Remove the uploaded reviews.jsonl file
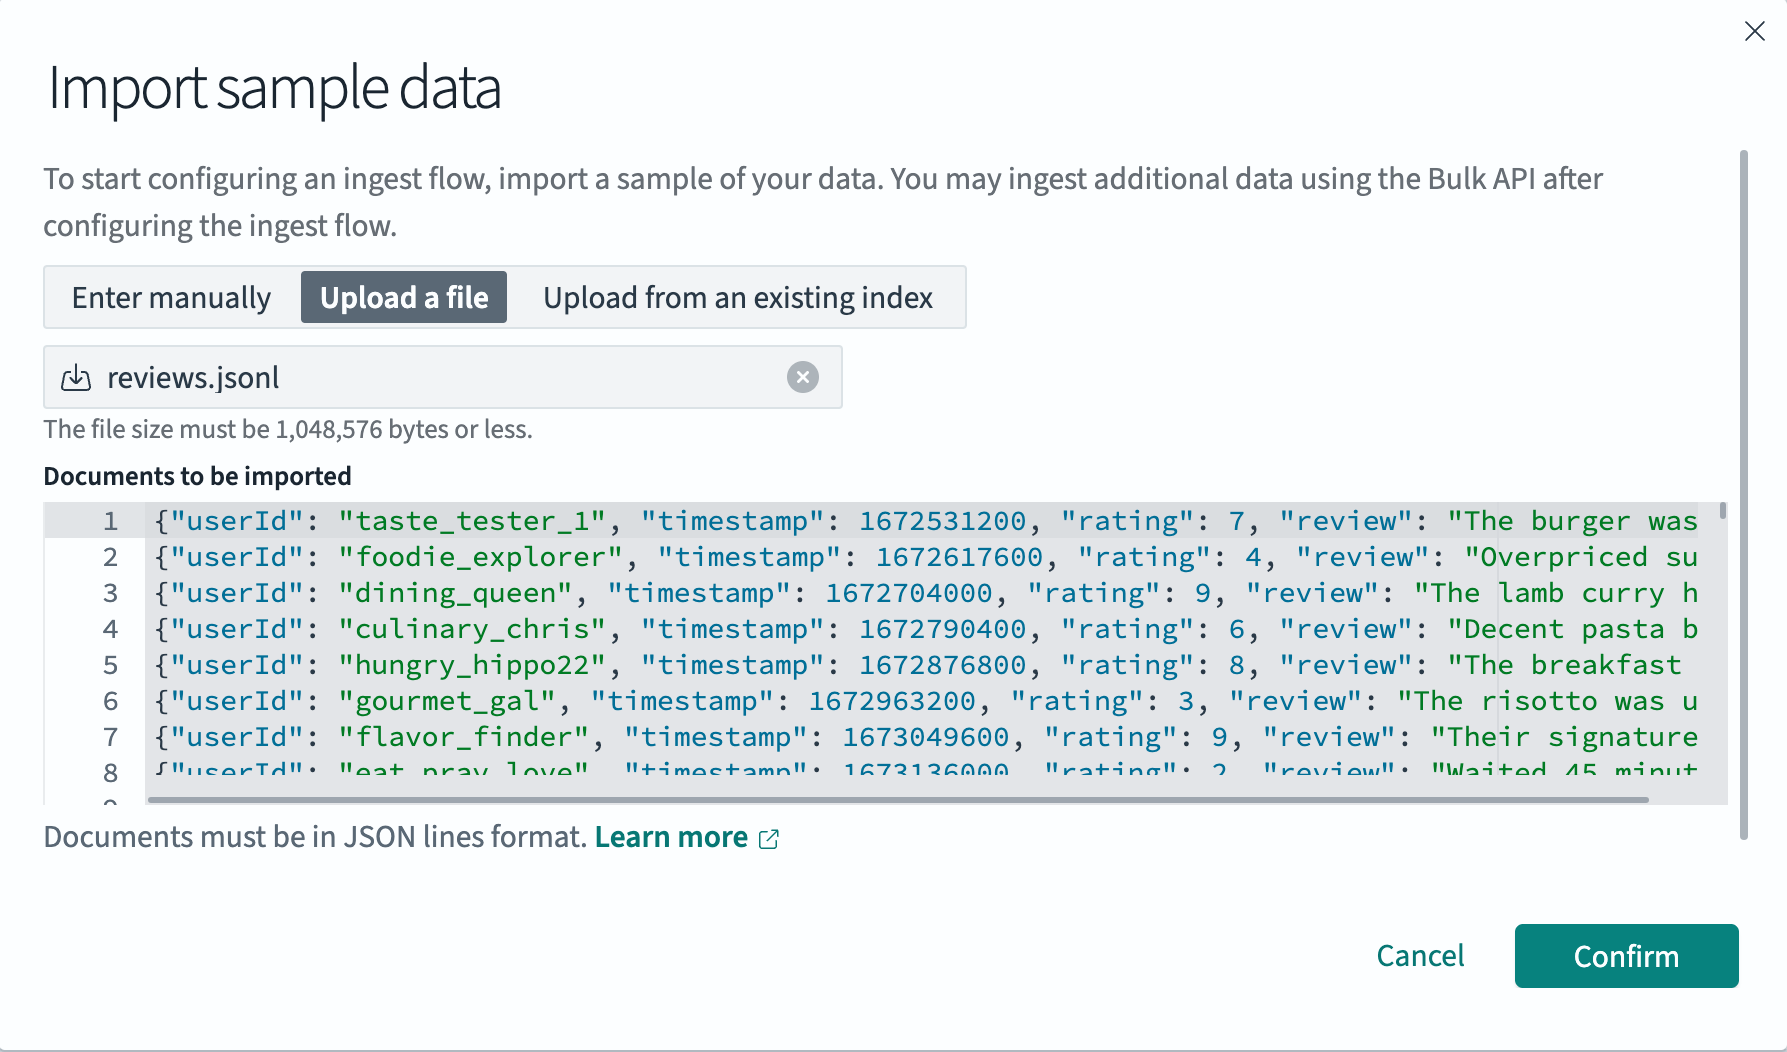 click(803, 377)
